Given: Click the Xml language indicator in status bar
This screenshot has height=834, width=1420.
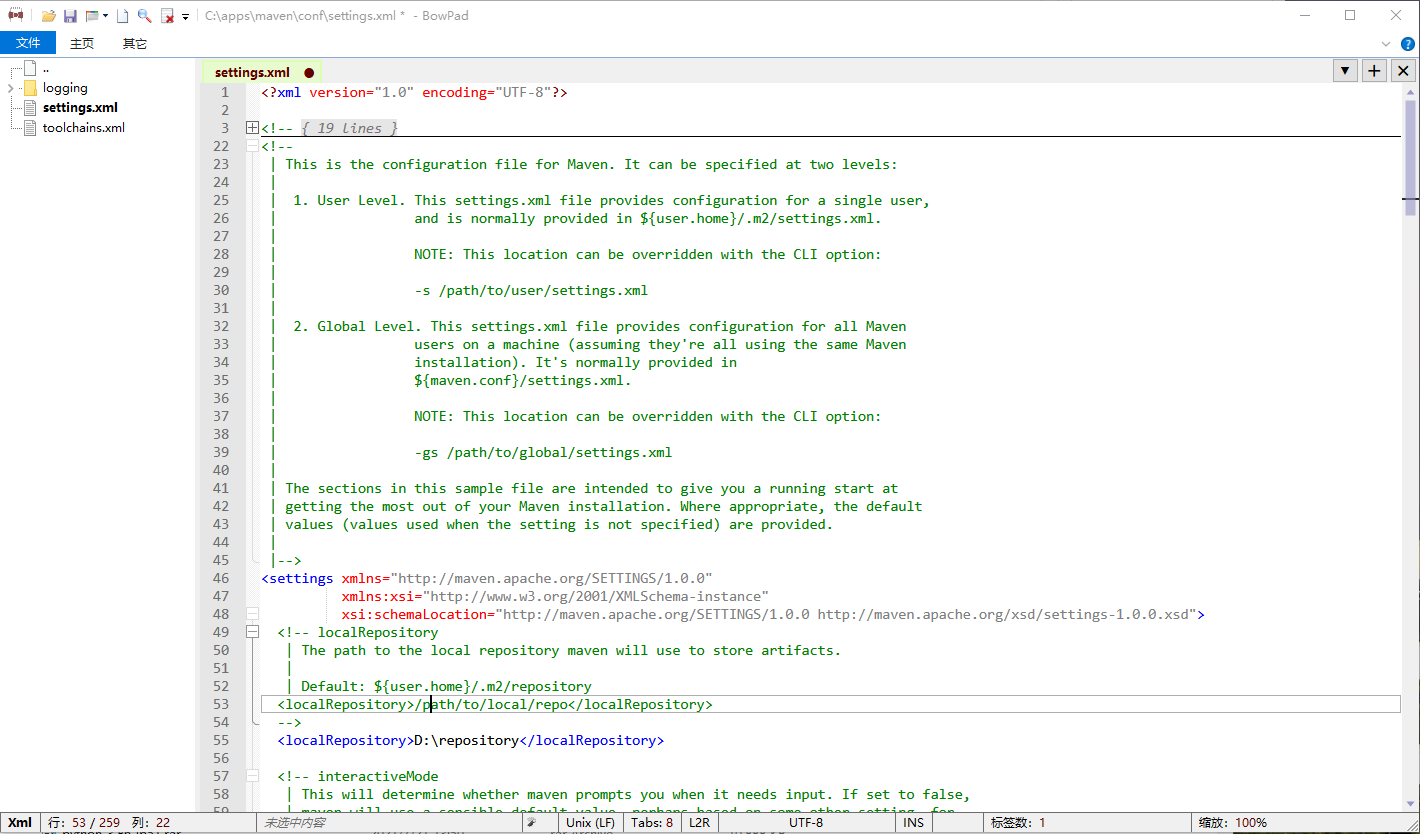Looking at the screenshot, I should (20, 823).
